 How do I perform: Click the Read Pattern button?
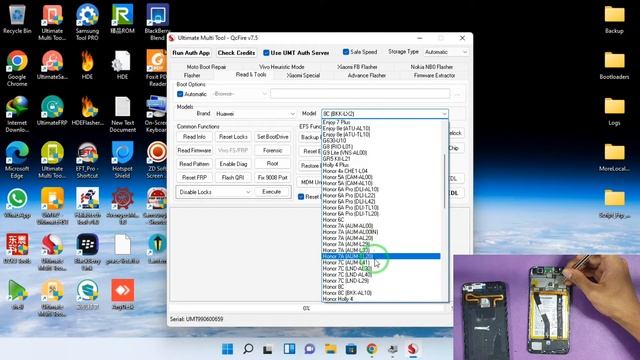[194, 164]
